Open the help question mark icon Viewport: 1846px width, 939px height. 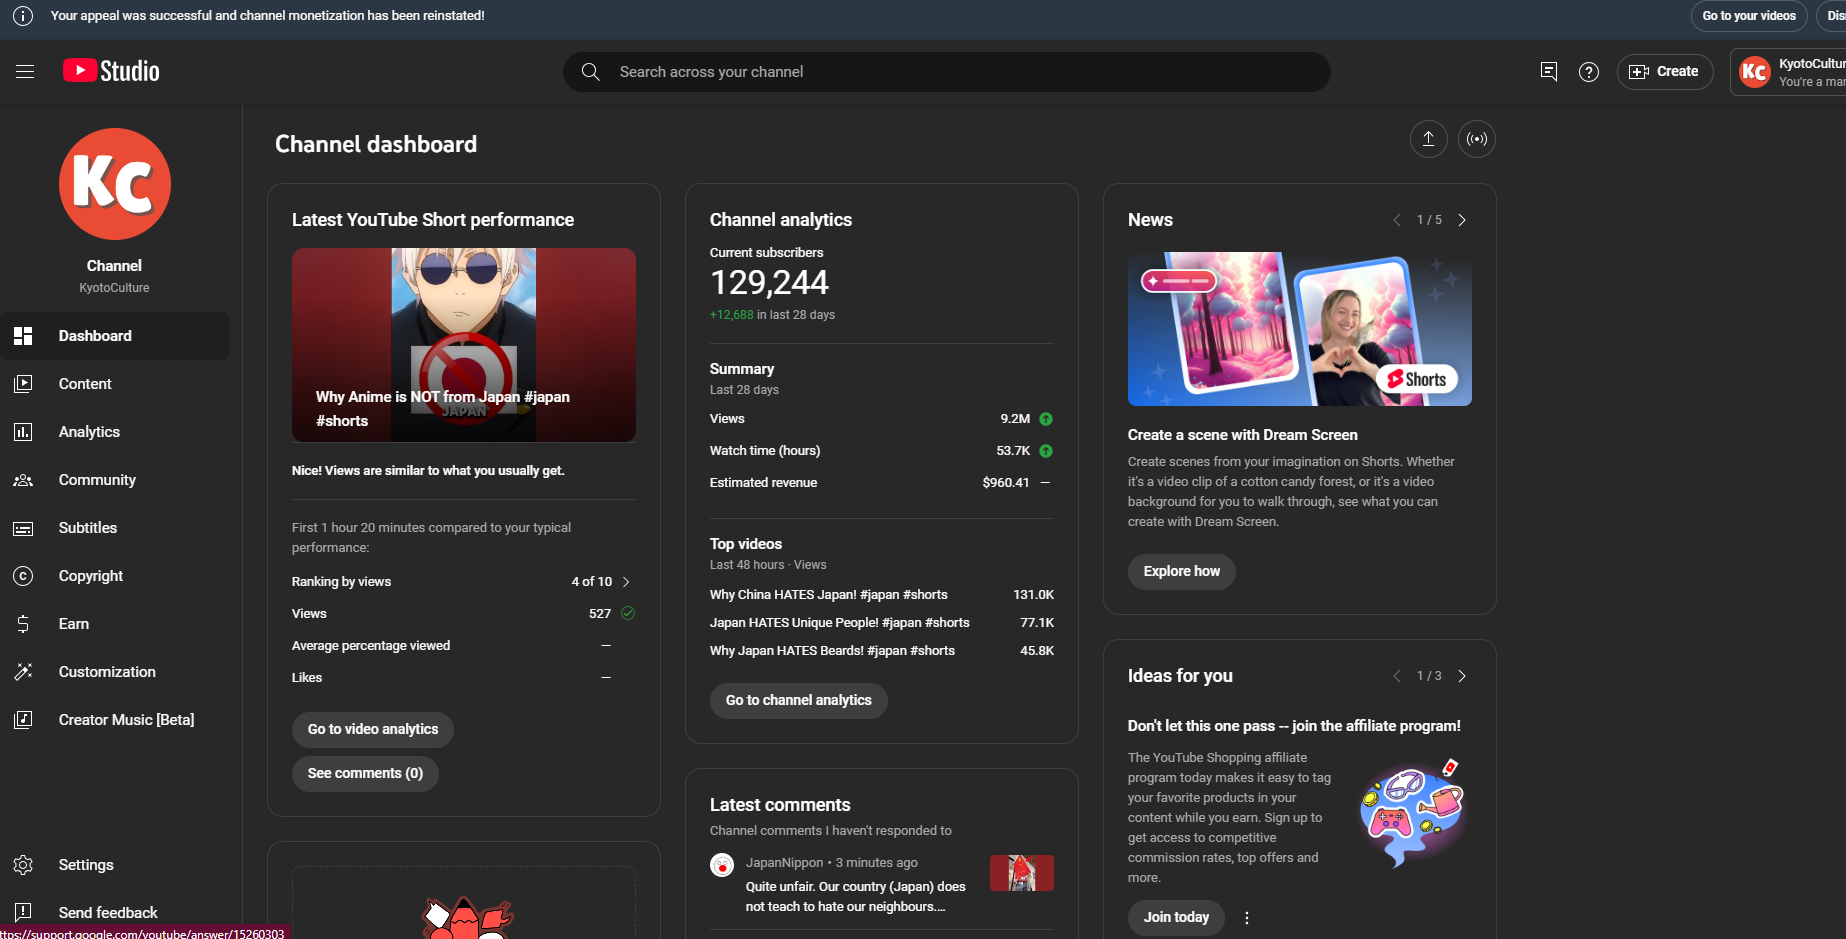[1589, 71]
